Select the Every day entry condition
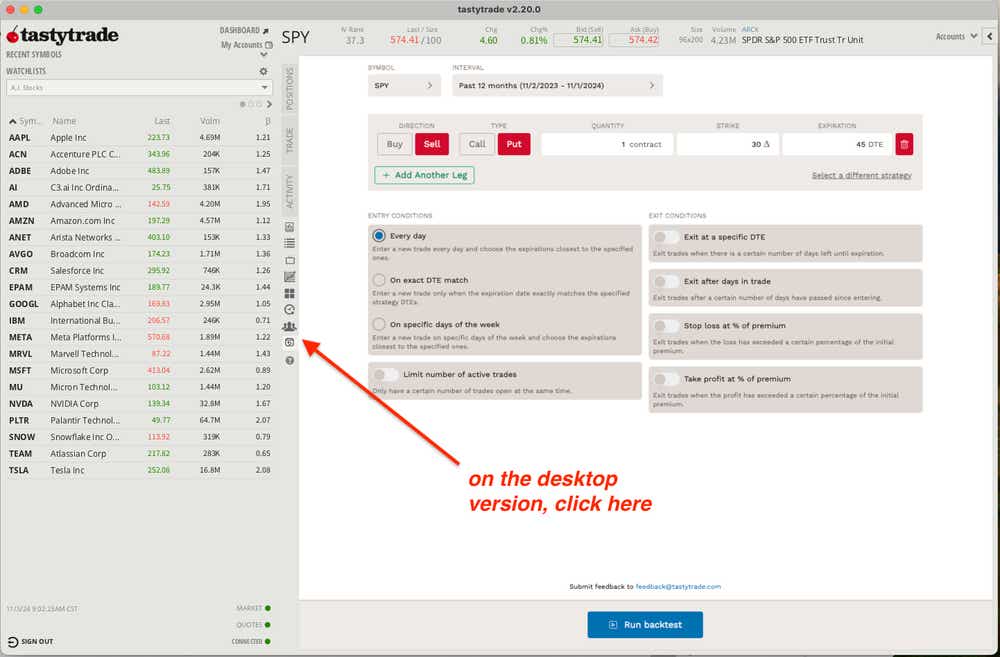 [379, 235]
